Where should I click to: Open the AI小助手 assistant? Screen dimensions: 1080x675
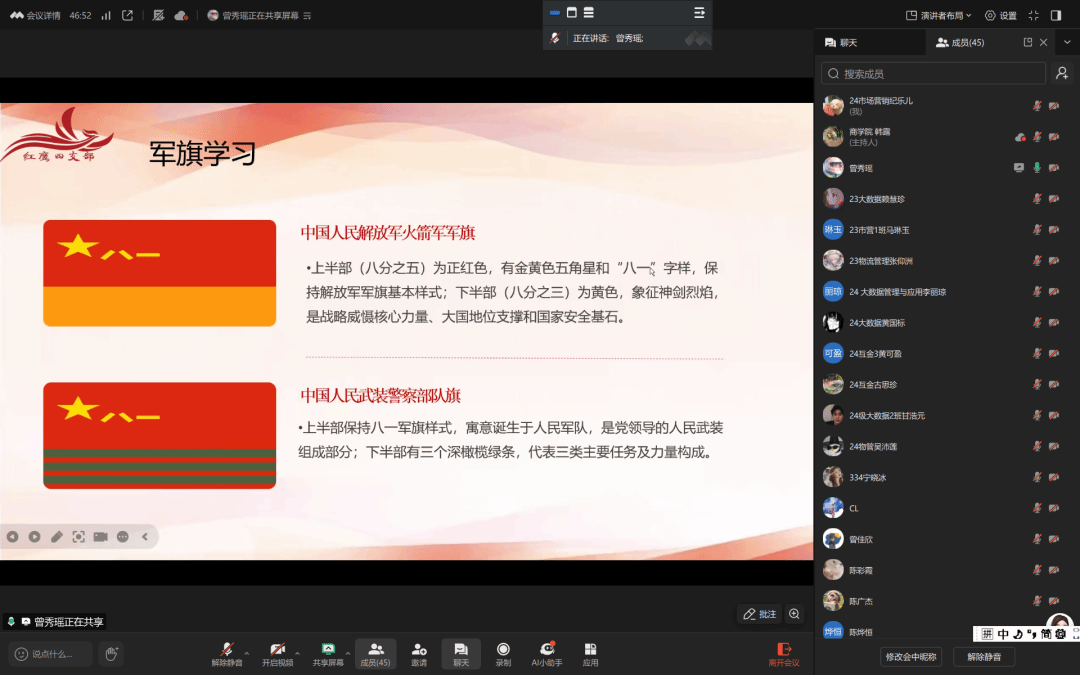pyautogui.click(x=545, y=652)
